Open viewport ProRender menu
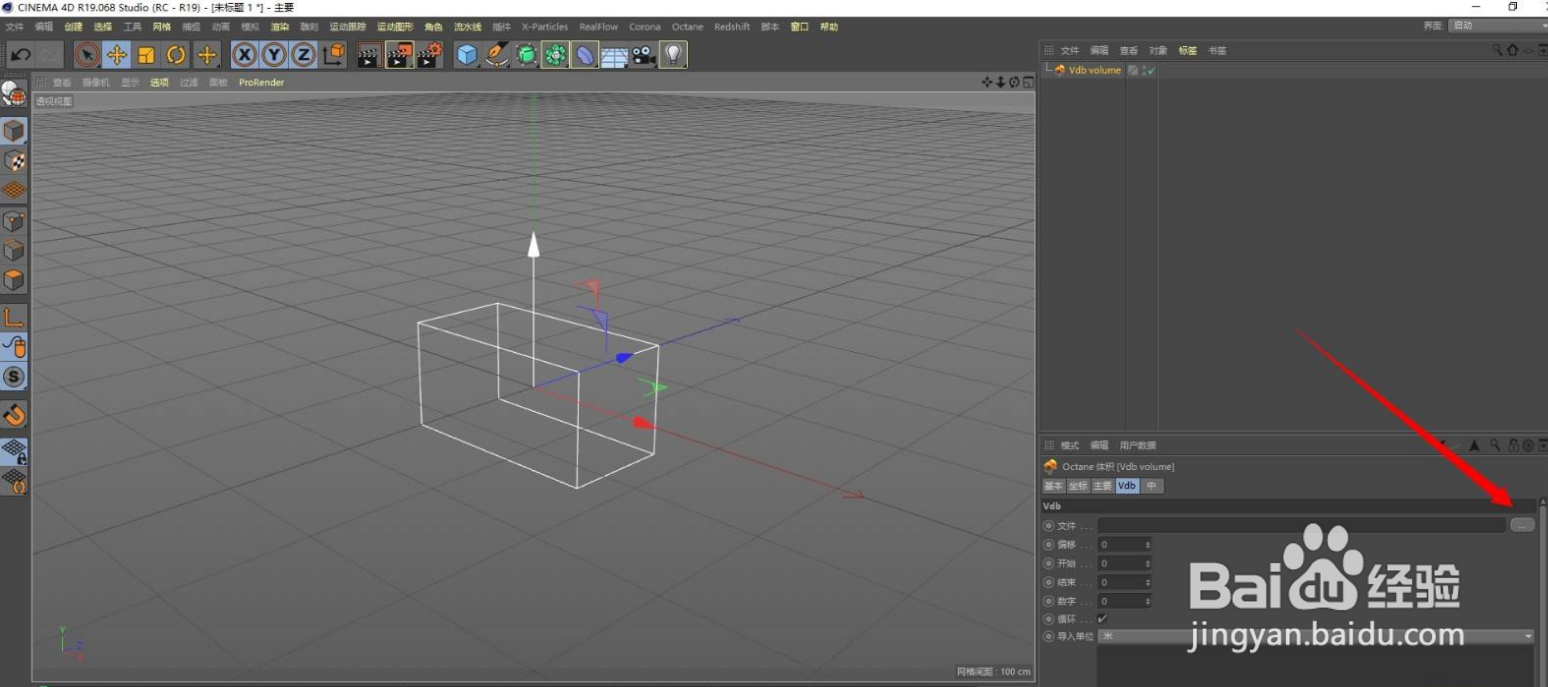Viewport: 1548px width, 687px height. point(261,83)
